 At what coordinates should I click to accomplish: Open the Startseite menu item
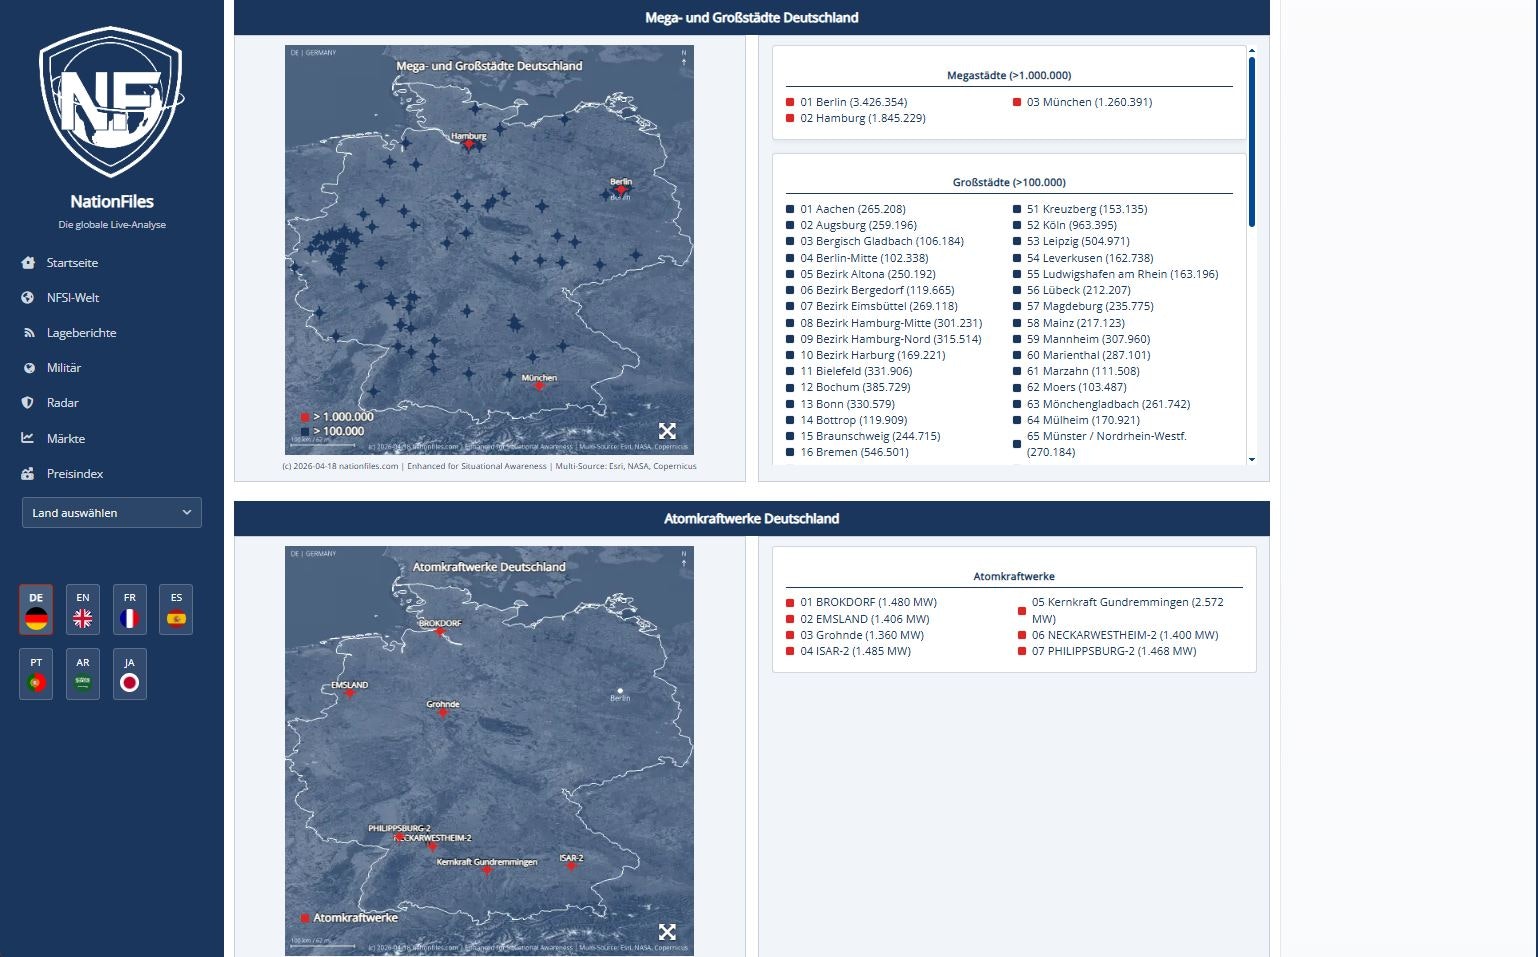pyautogui.click(x=72, y=263)
